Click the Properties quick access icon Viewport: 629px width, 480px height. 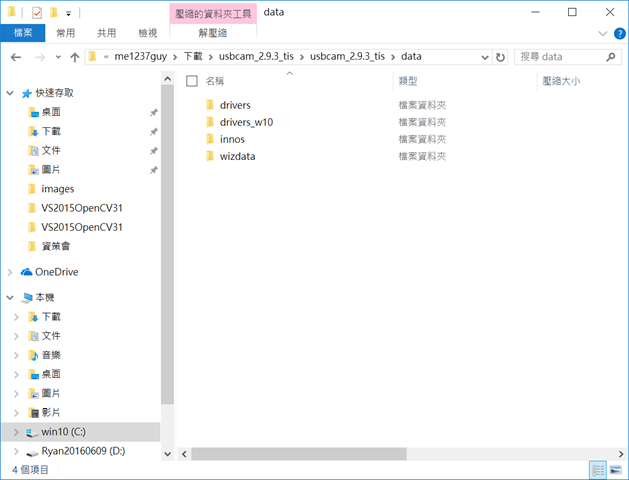pos(37,13)
